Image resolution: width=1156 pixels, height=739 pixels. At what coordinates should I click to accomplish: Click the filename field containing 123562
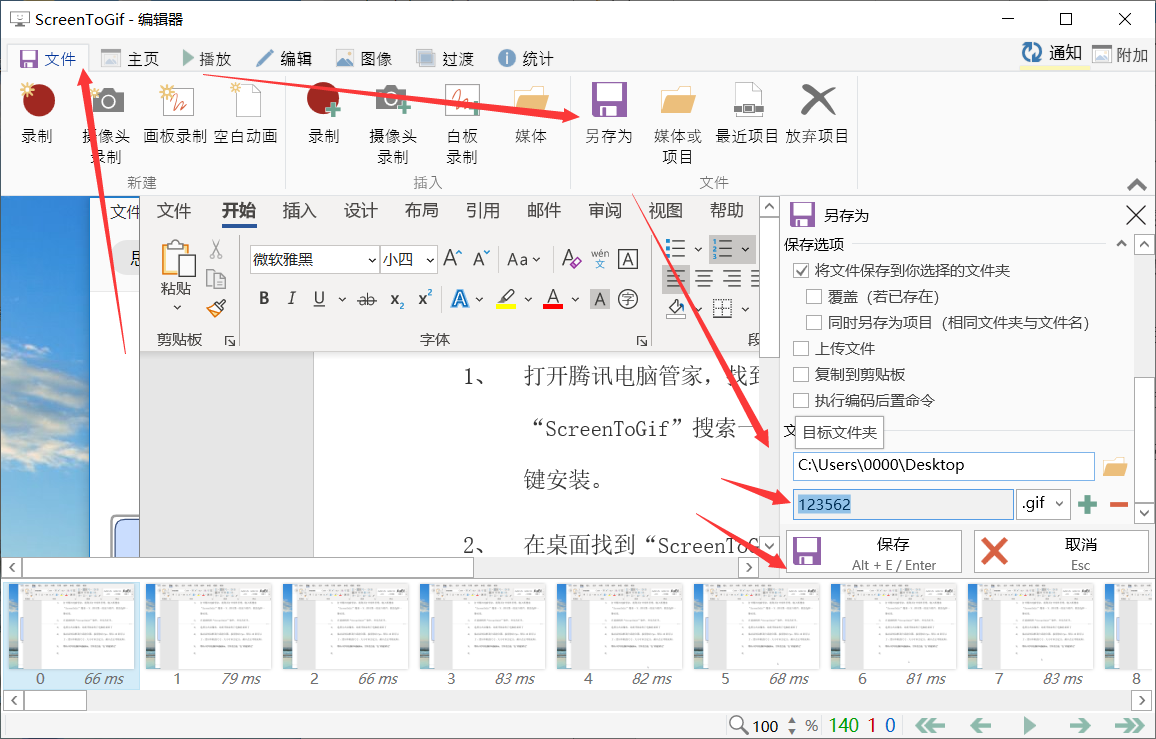pos(903,504)
